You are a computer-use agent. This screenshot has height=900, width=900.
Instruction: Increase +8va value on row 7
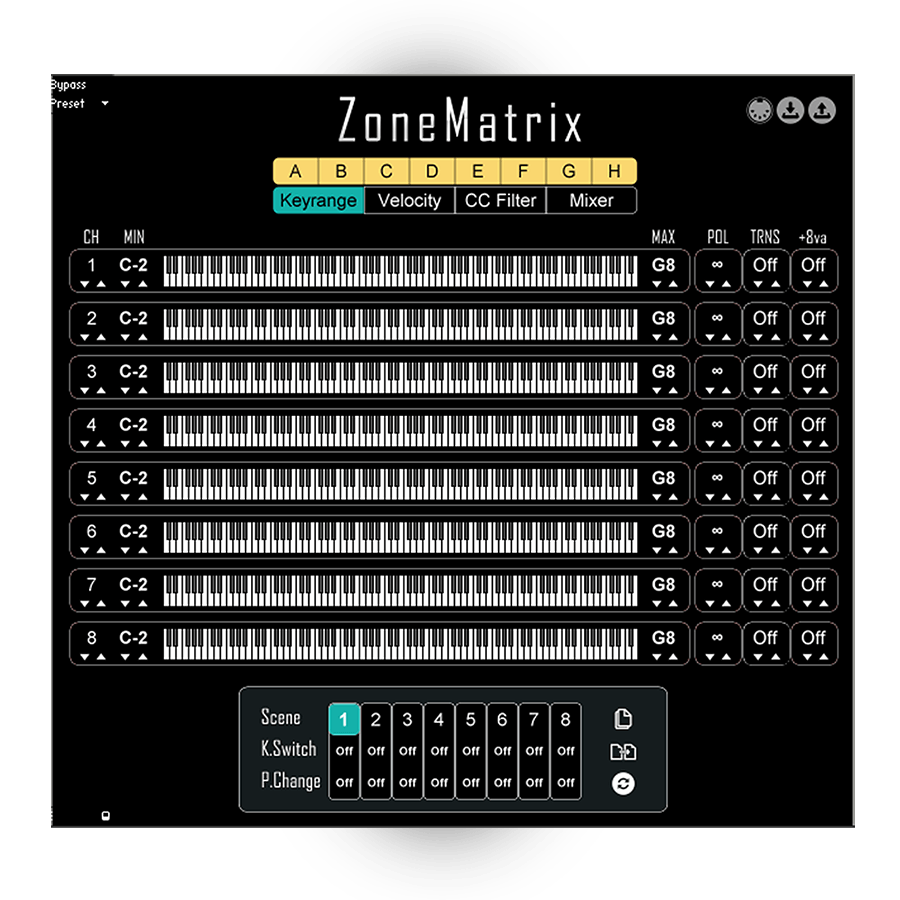click(824, 604)
